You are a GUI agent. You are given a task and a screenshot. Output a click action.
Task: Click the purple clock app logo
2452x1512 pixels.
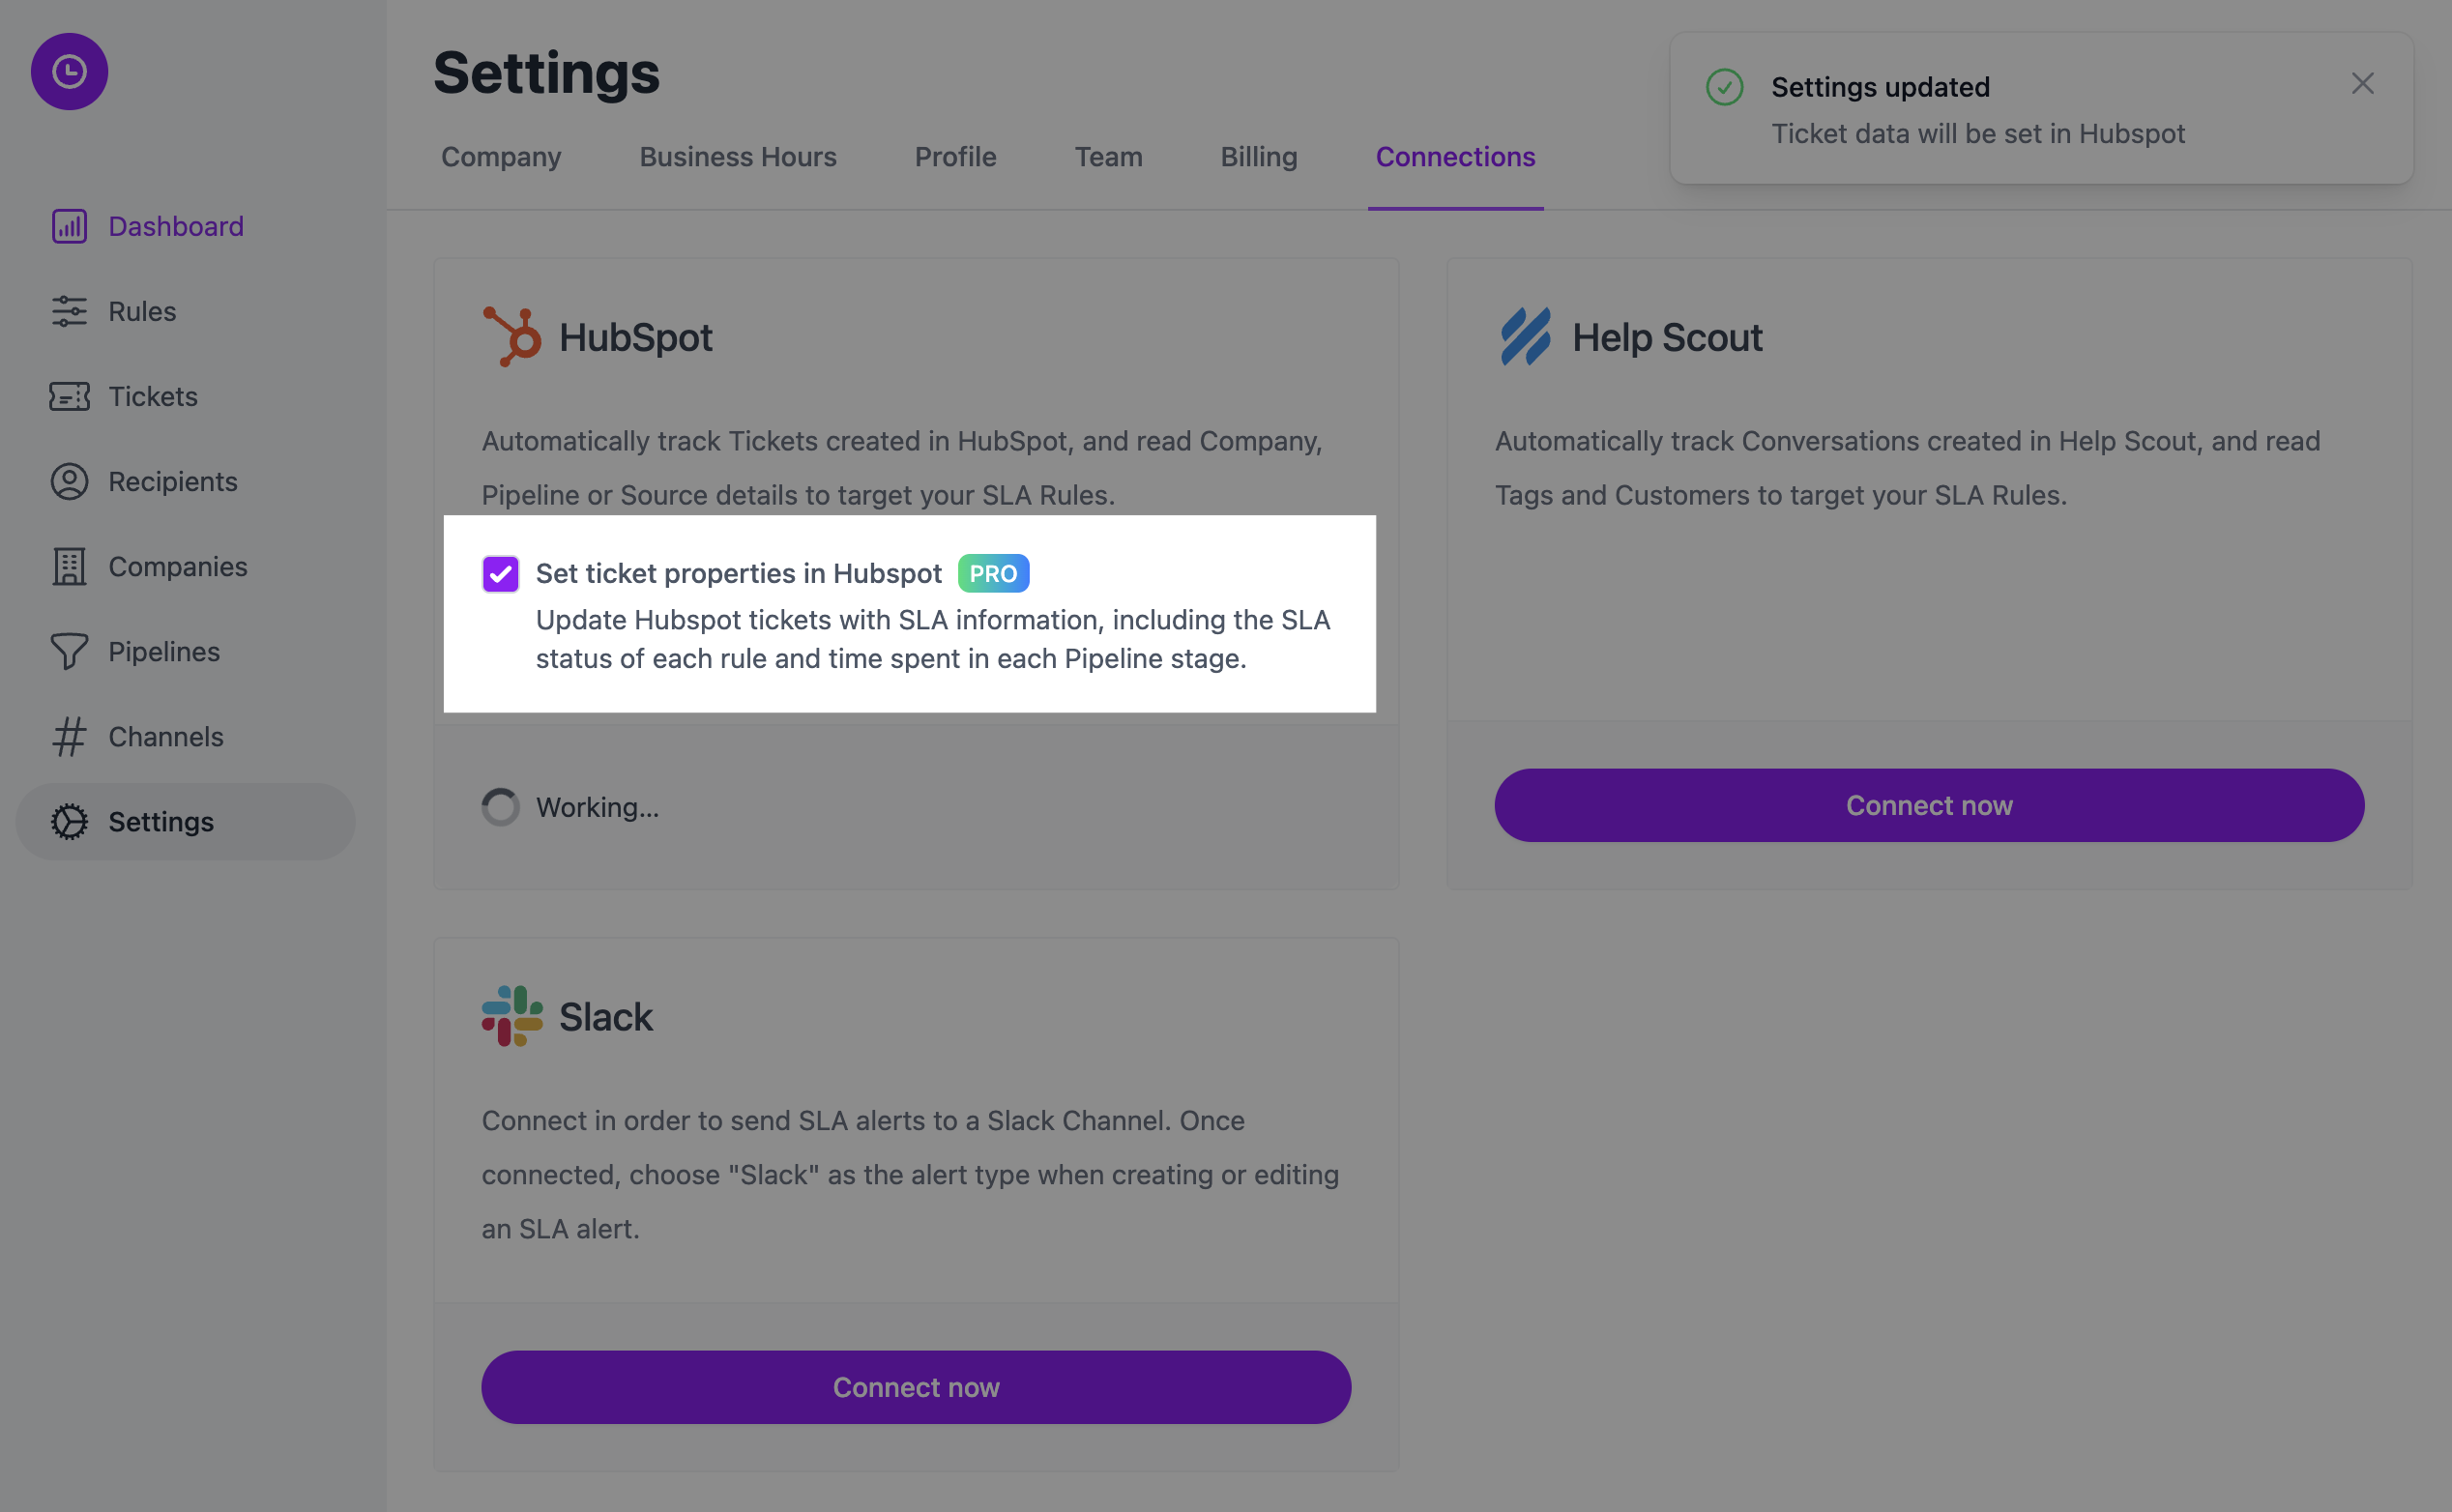click(69, 72)
